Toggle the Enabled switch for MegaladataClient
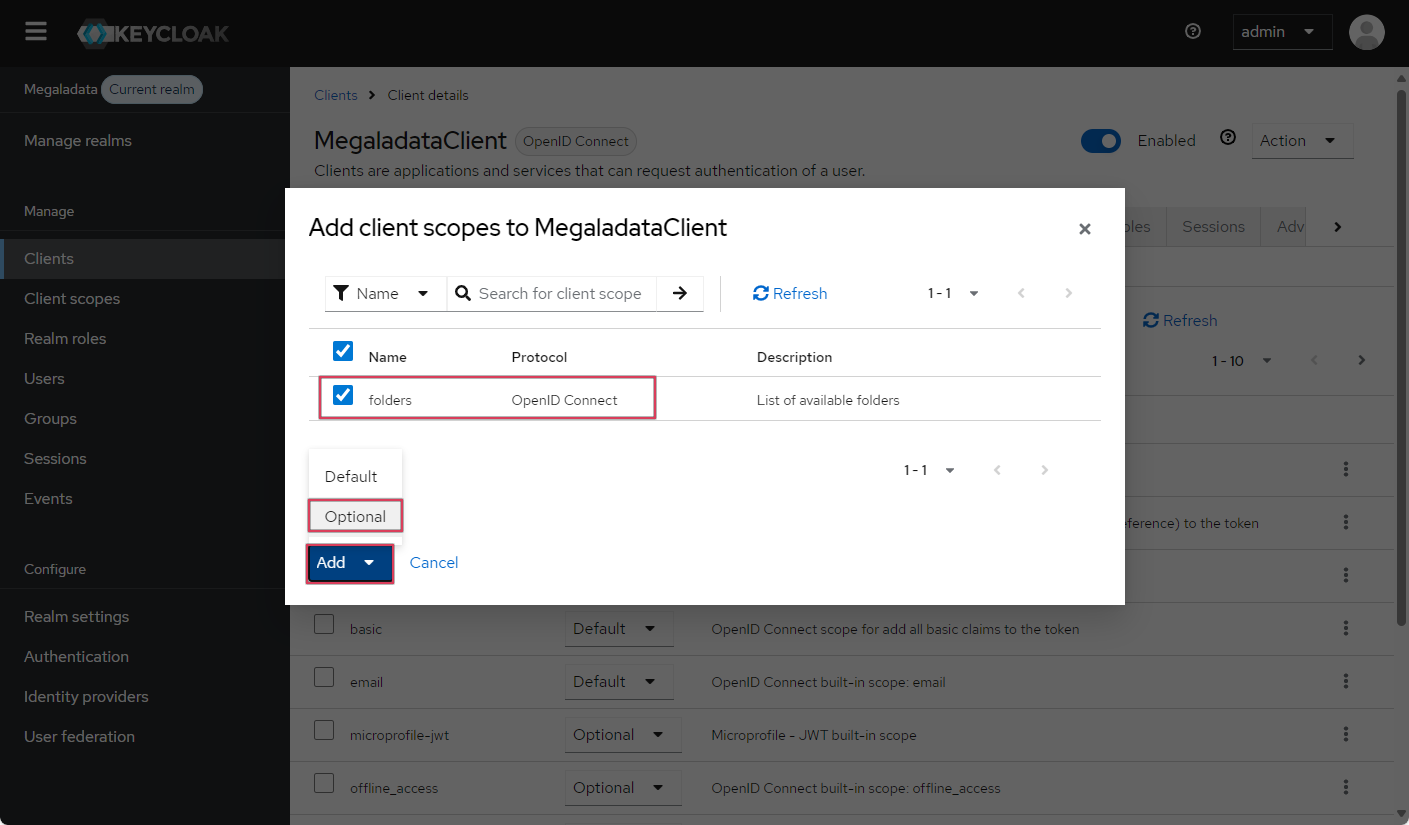This screenshot has height=825, width=1409. coord(1101,141)
